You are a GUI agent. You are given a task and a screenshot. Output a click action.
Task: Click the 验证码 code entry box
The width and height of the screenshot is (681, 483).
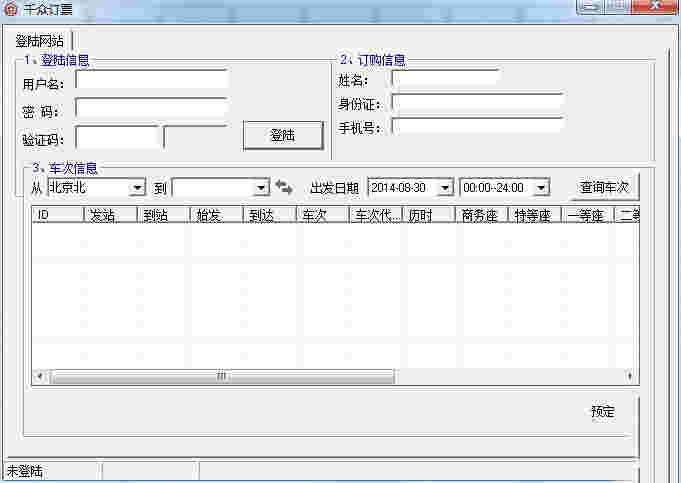(117, 137)
